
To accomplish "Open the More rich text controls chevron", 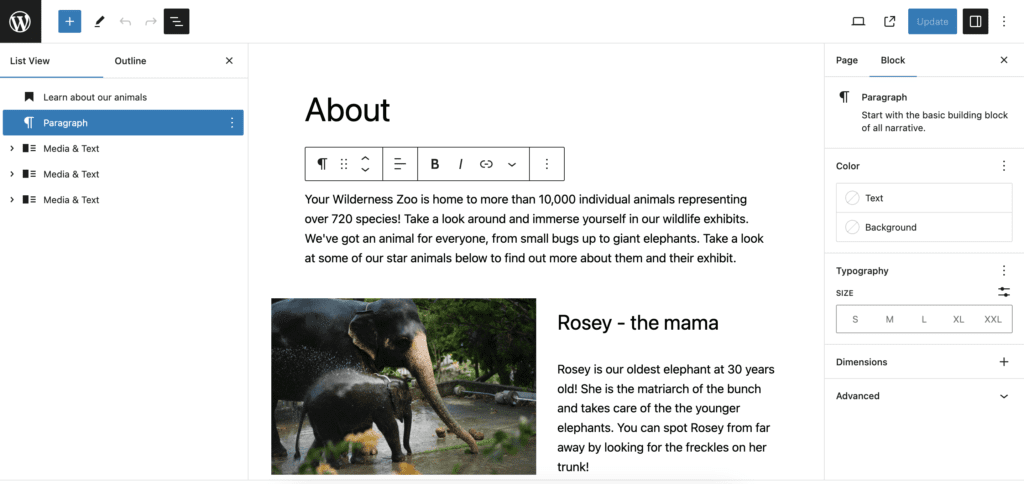I will [x=512, y=164].
